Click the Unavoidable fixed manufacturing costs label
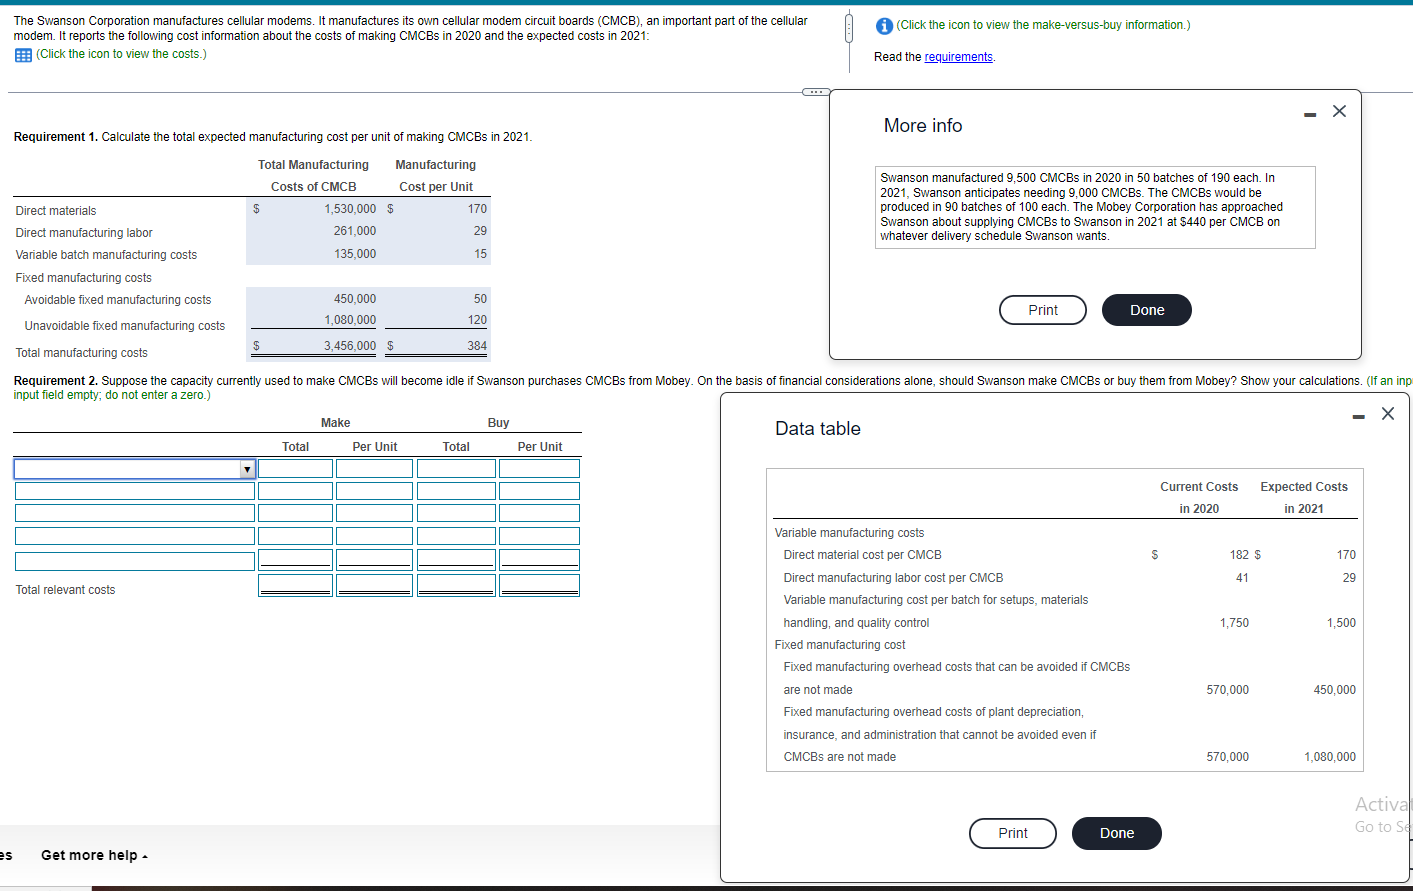1413x891 pixels. (x=125, y=326)
